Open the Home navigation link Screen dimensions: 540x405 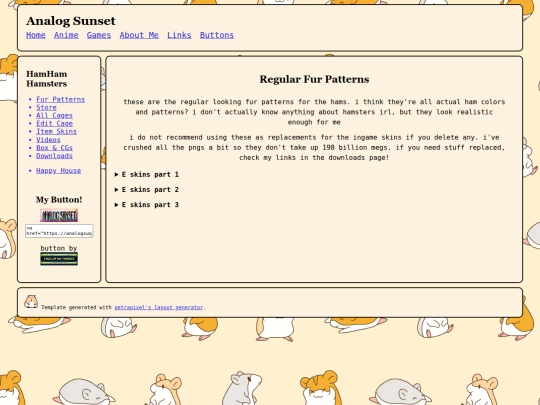36,35
